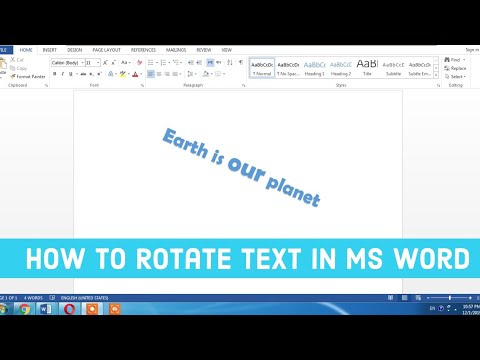
Task: Open the Select dropdown in Editing
Action: click(x=455, y=76)
